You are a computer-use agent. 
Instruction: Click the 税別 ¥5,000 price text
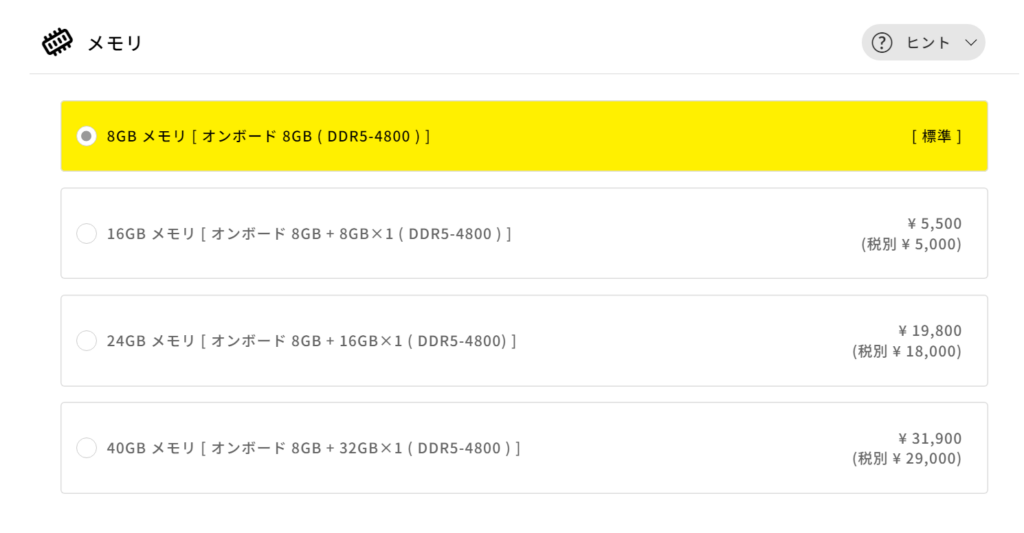point(911,244)
